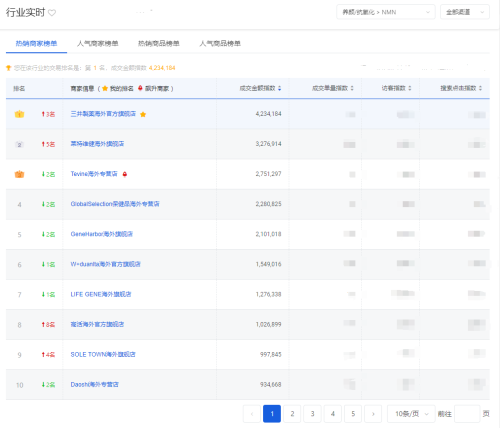Click the jump-to-page input field
The height and width of the screenshot is (428, 500).
point(467,414)
